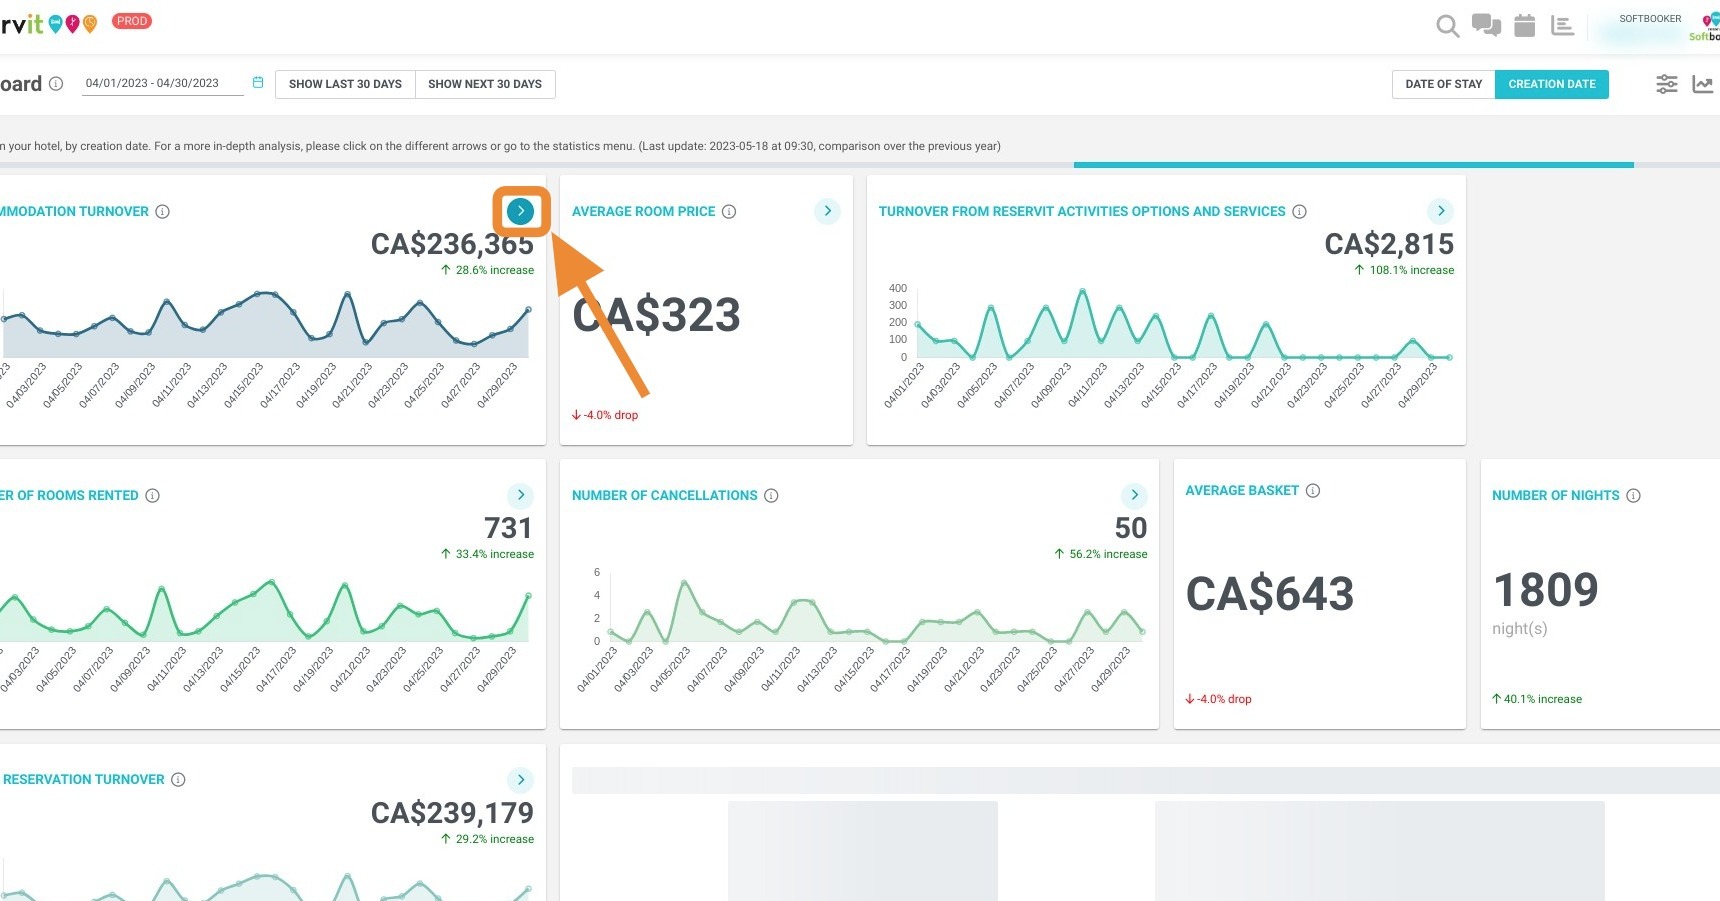Click the CA$239,179 reservation turnover value
This screenshot has width=1720, height=901.
(x=452, y=813)
